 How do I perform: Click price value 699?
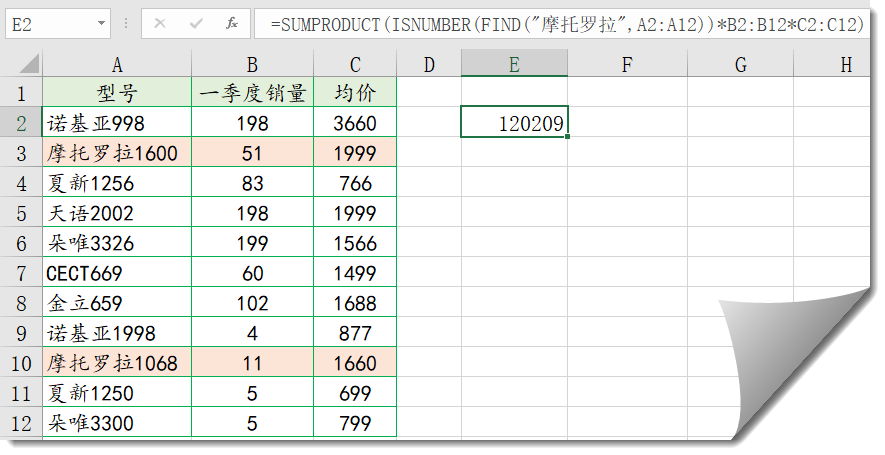point(355,392)
